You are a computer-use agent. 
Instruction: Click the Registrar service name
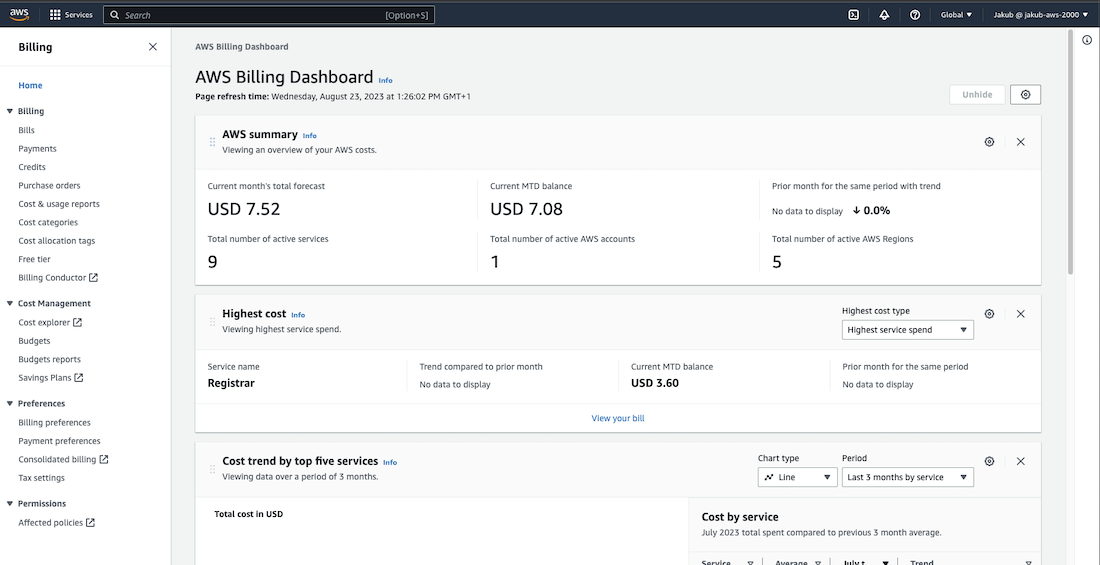[x=231, y=383]
